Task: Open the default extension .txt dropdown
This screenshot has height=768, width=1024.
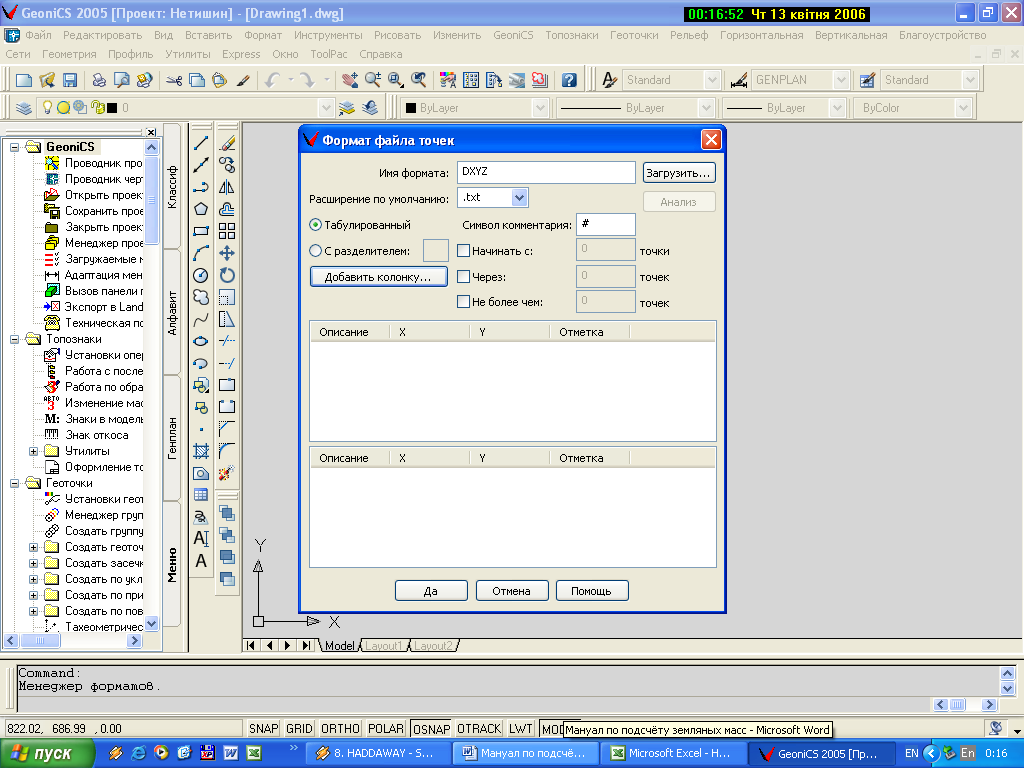Action: coord(518,198)
